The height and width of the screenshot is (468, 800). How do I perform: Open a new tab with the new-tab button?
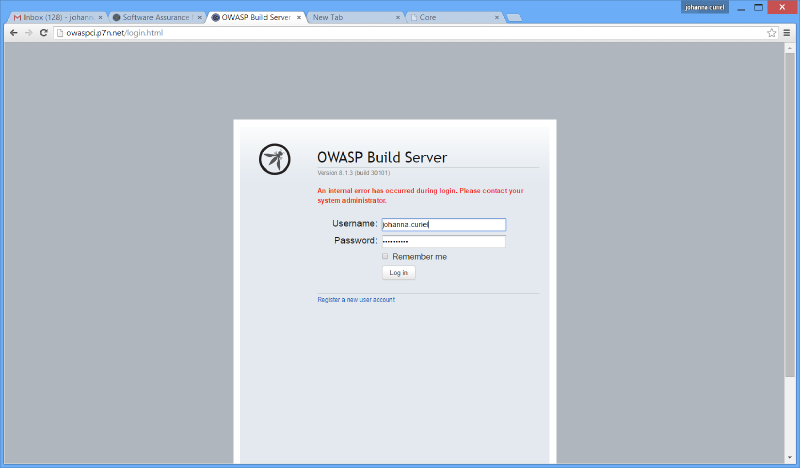(x=513, y=17)
